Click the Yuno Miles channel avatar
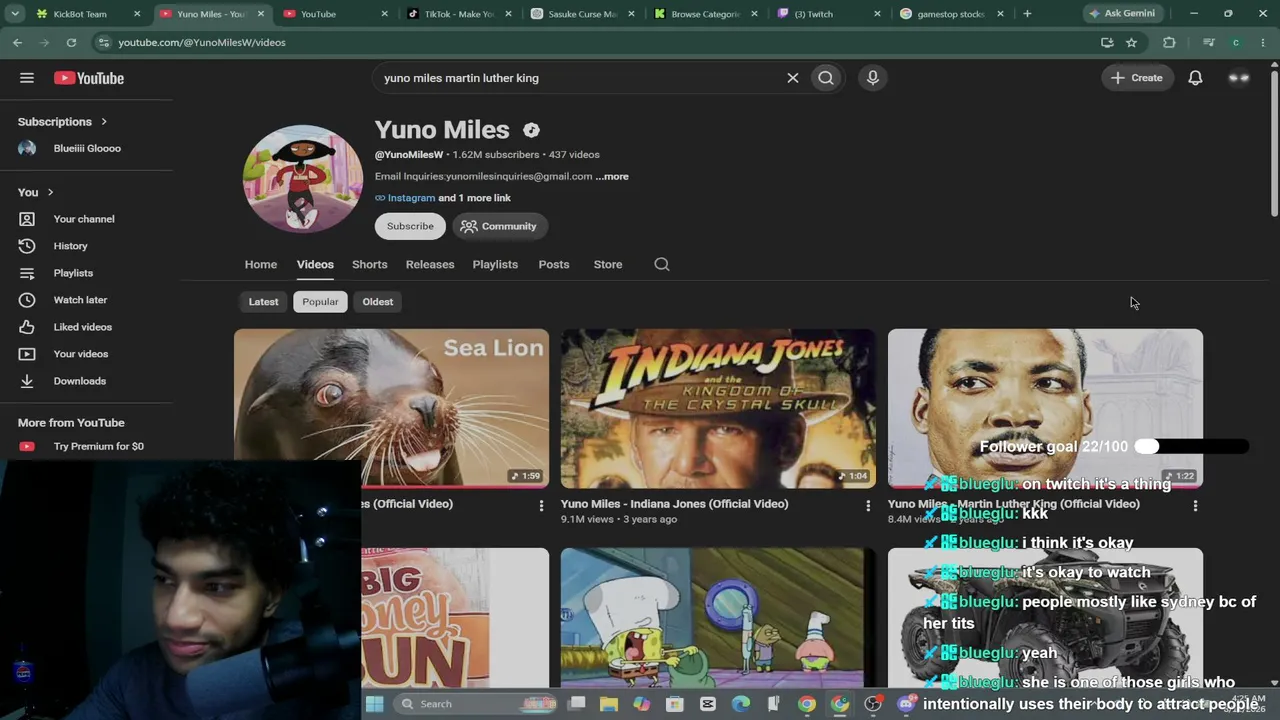This screenshot has width=1280, height=720. pos(303,179)
